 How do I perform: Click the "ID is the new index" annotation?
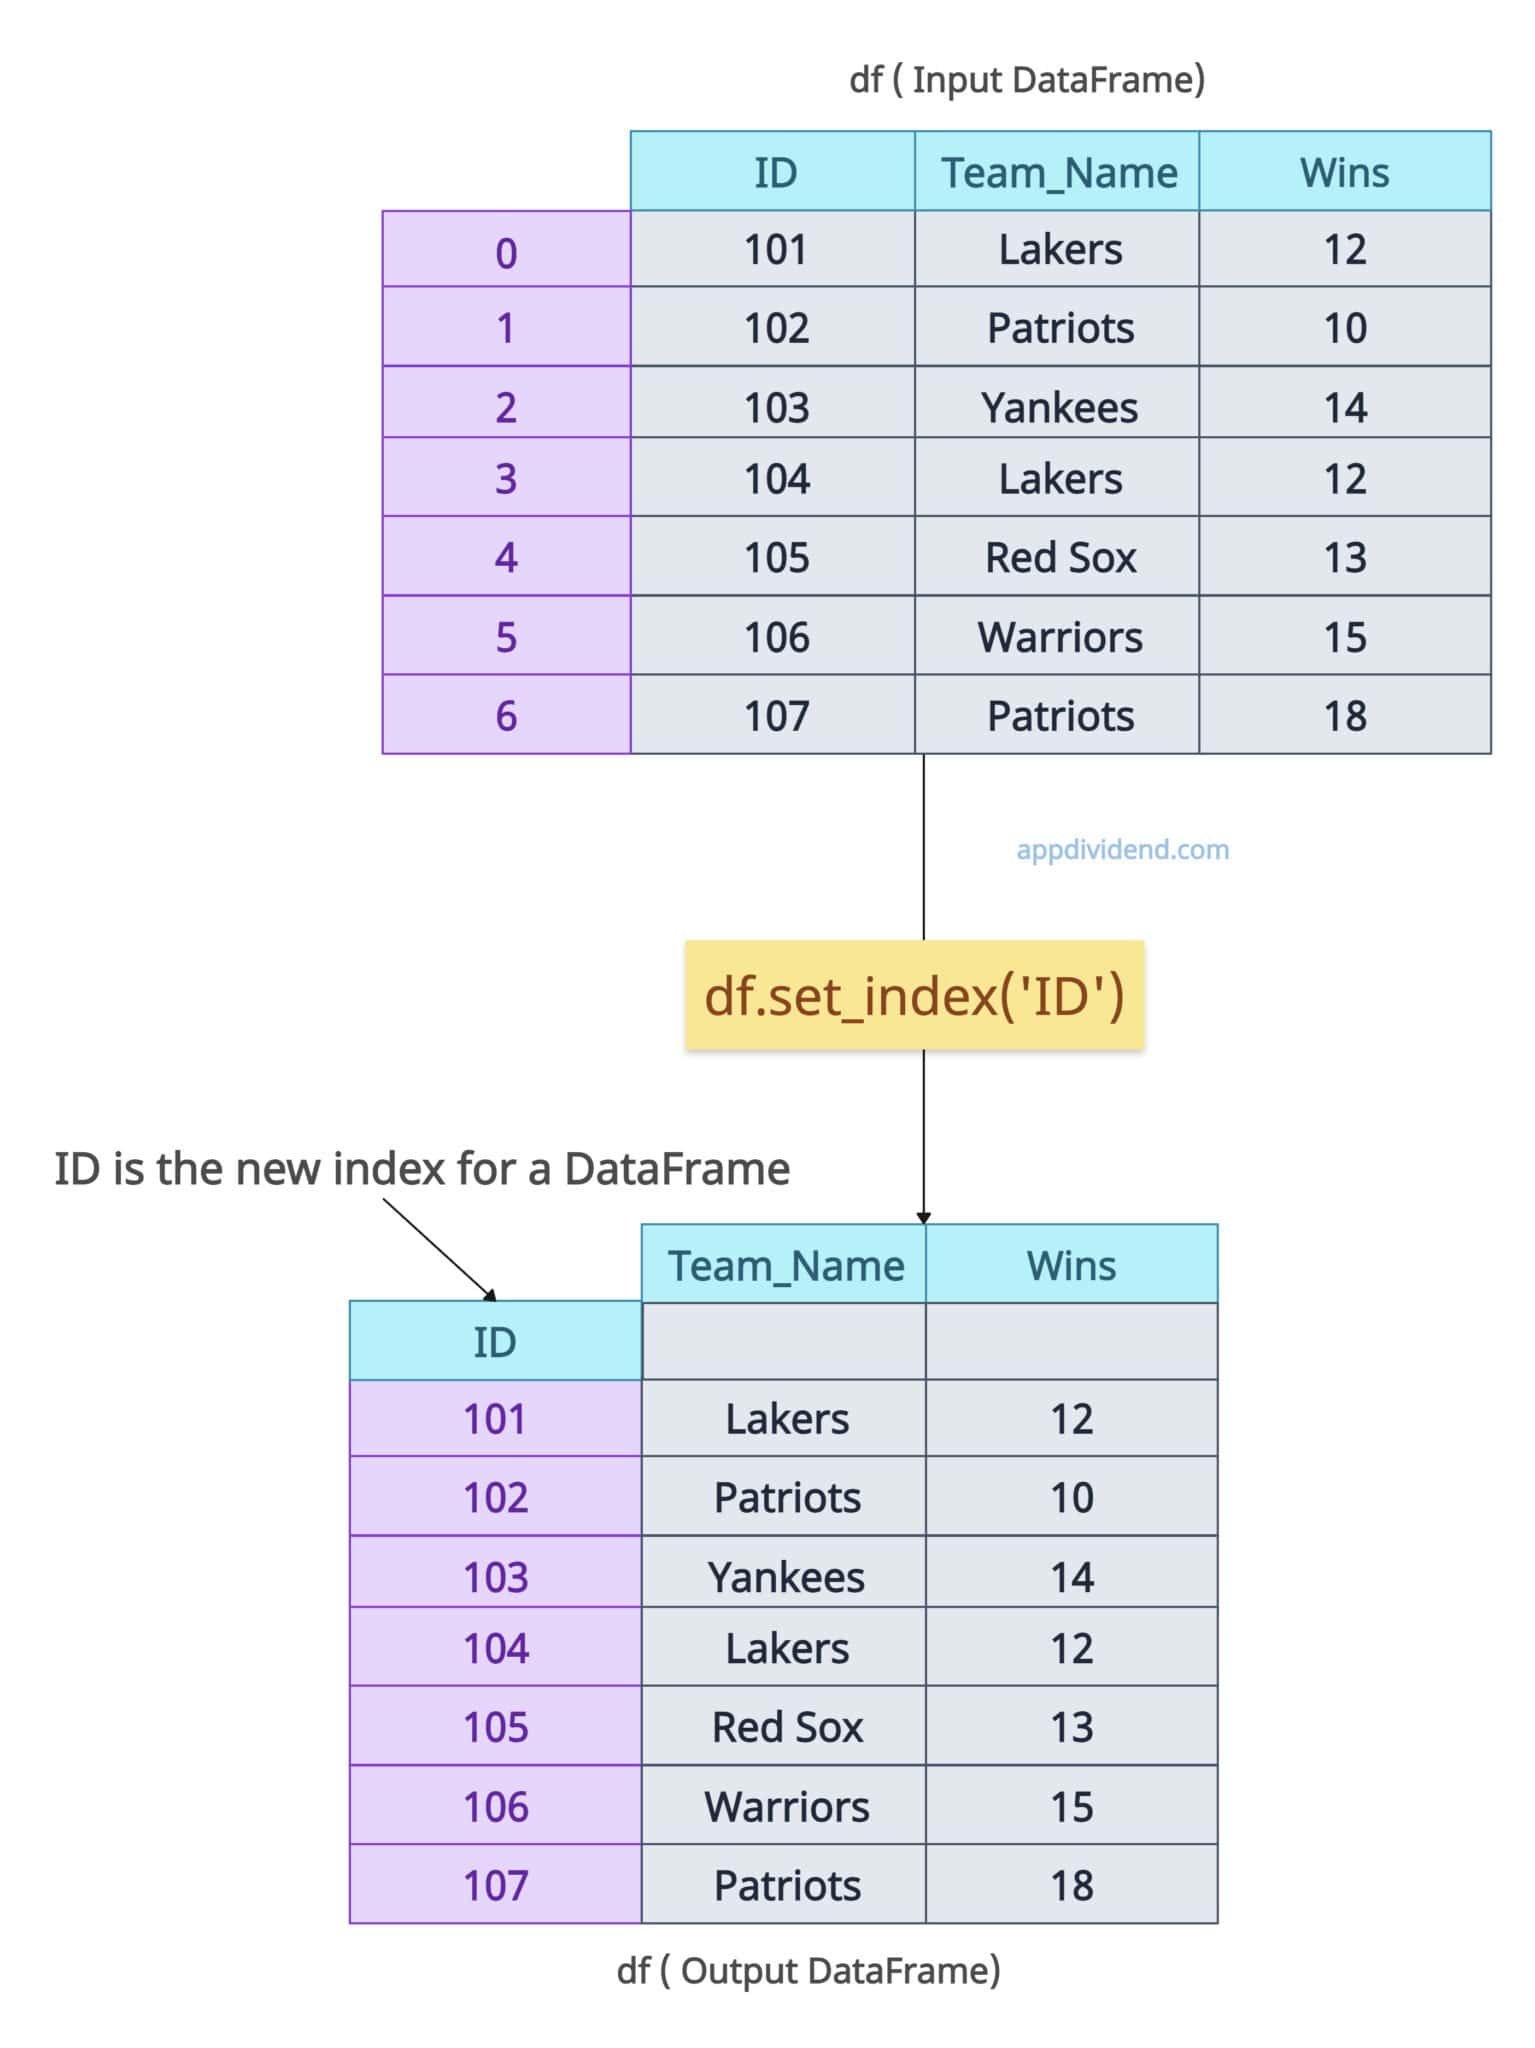(x=421, y=1168)
